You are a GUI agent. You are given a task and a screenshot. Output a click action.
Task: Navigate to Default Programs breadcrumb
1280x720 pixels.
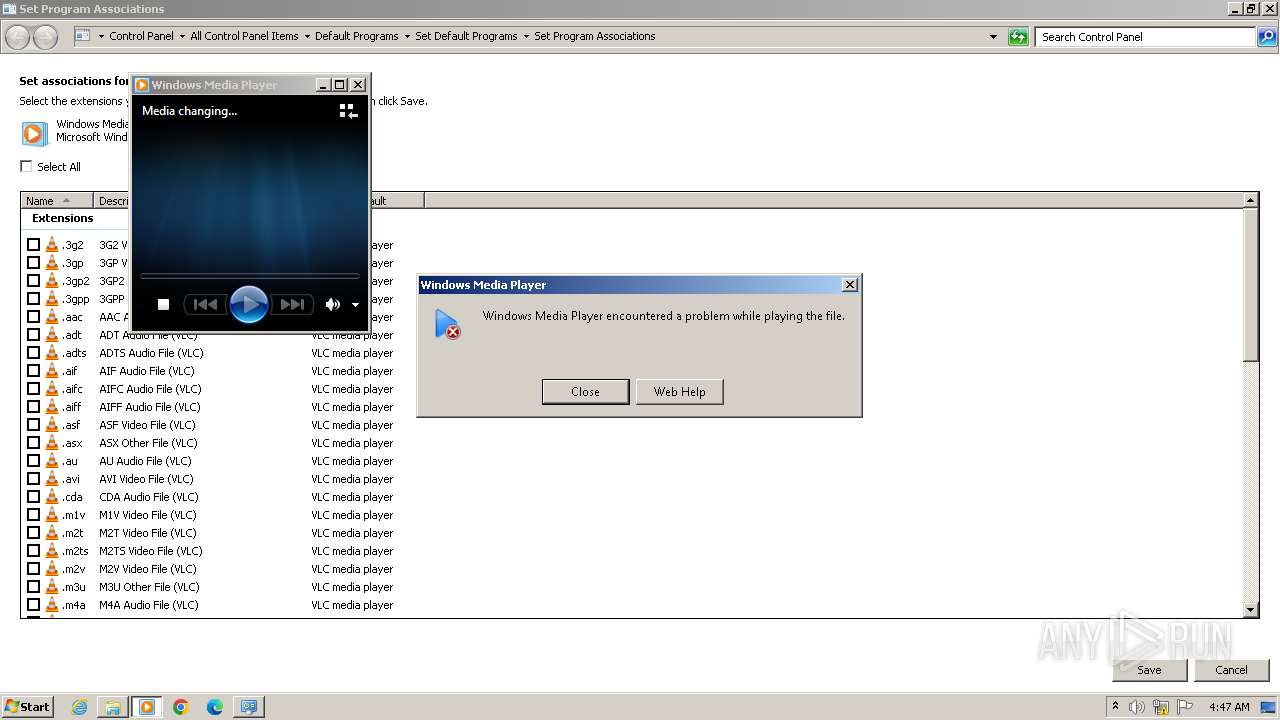point(356,36)
